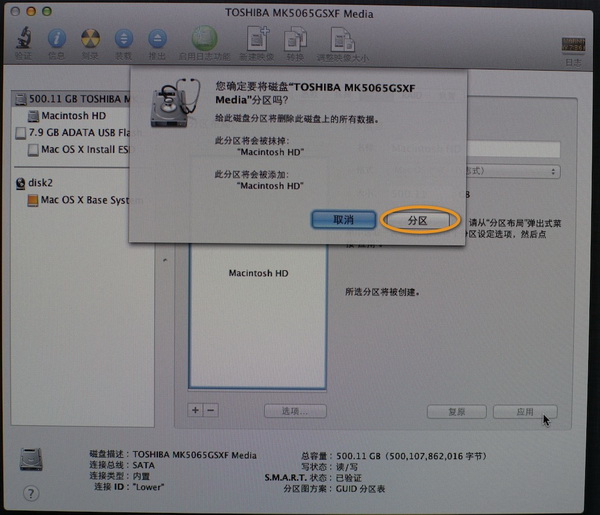600x515 pixels.
Task: Select Macintosh HD partition layout block
Action: [258, 316]
